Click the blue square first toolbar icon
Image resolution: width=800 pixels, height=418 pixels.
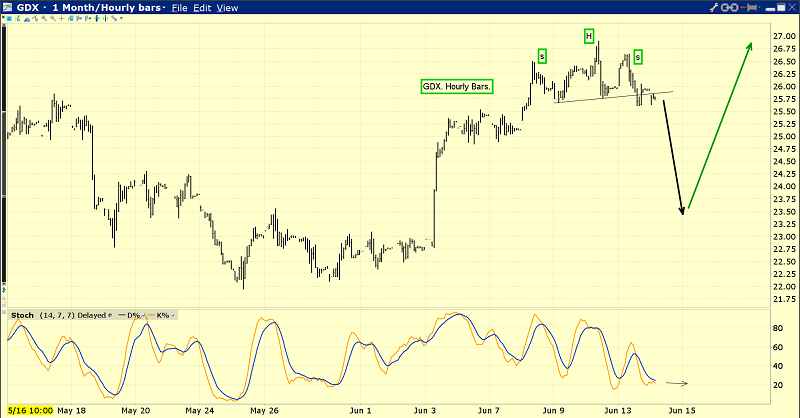click(9, 18)
